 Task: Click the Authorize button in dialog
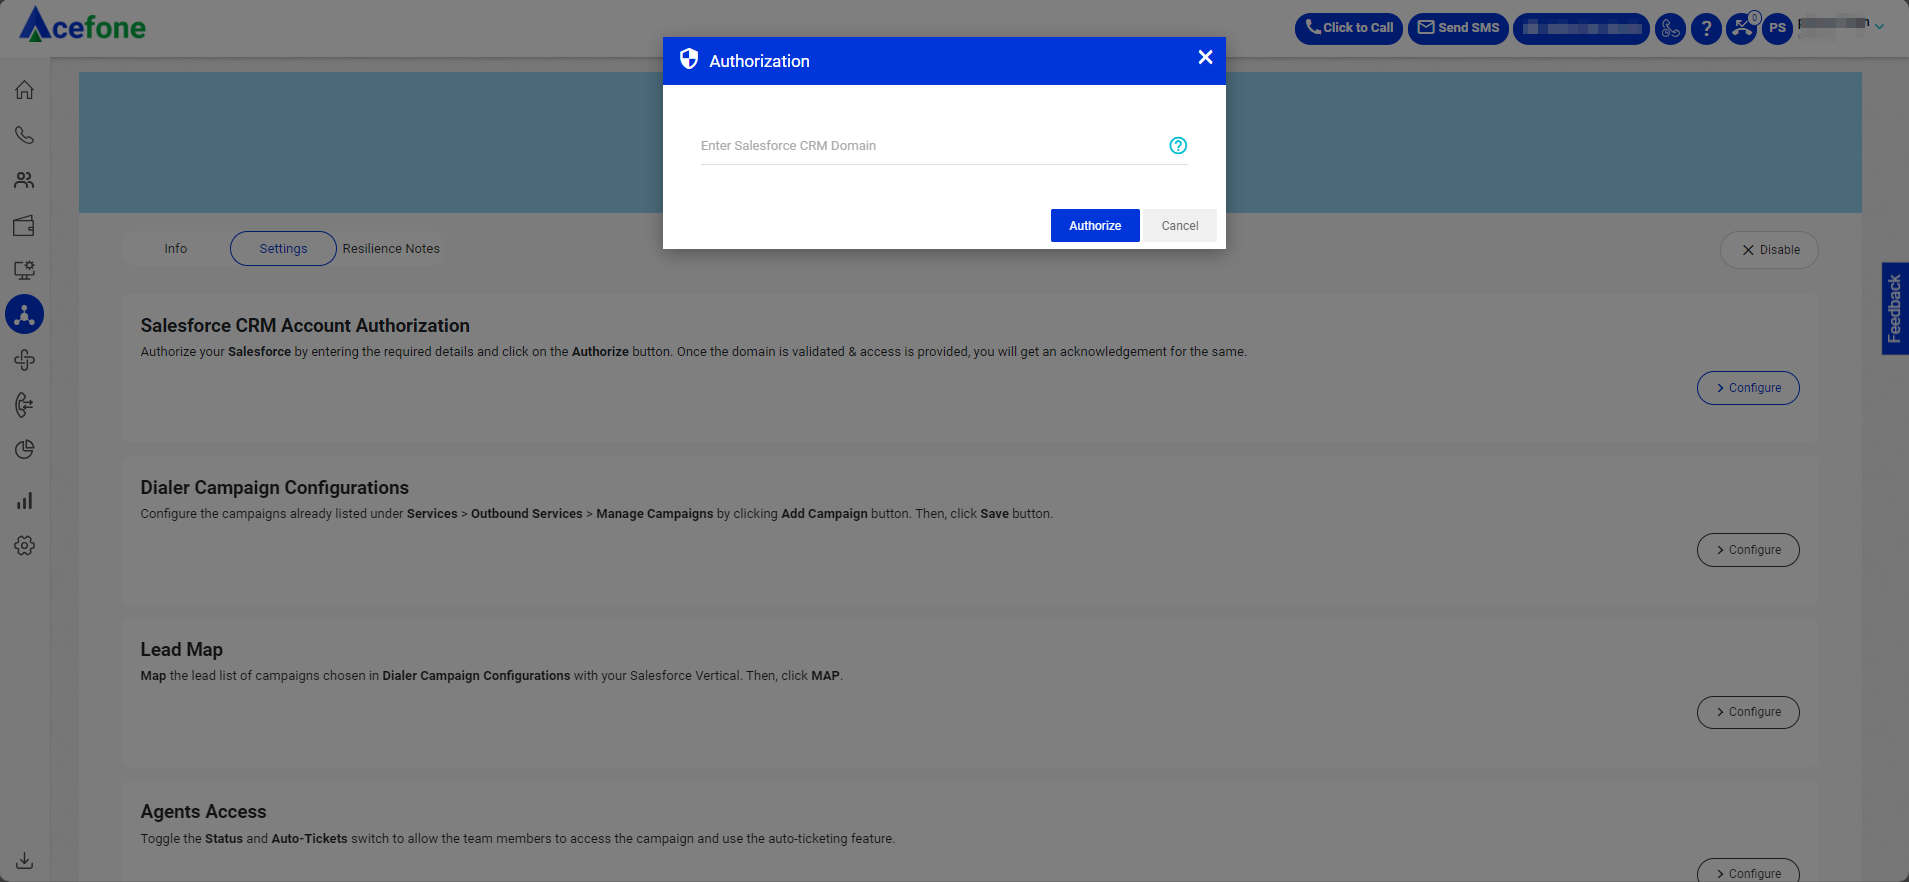(1095, 226)
